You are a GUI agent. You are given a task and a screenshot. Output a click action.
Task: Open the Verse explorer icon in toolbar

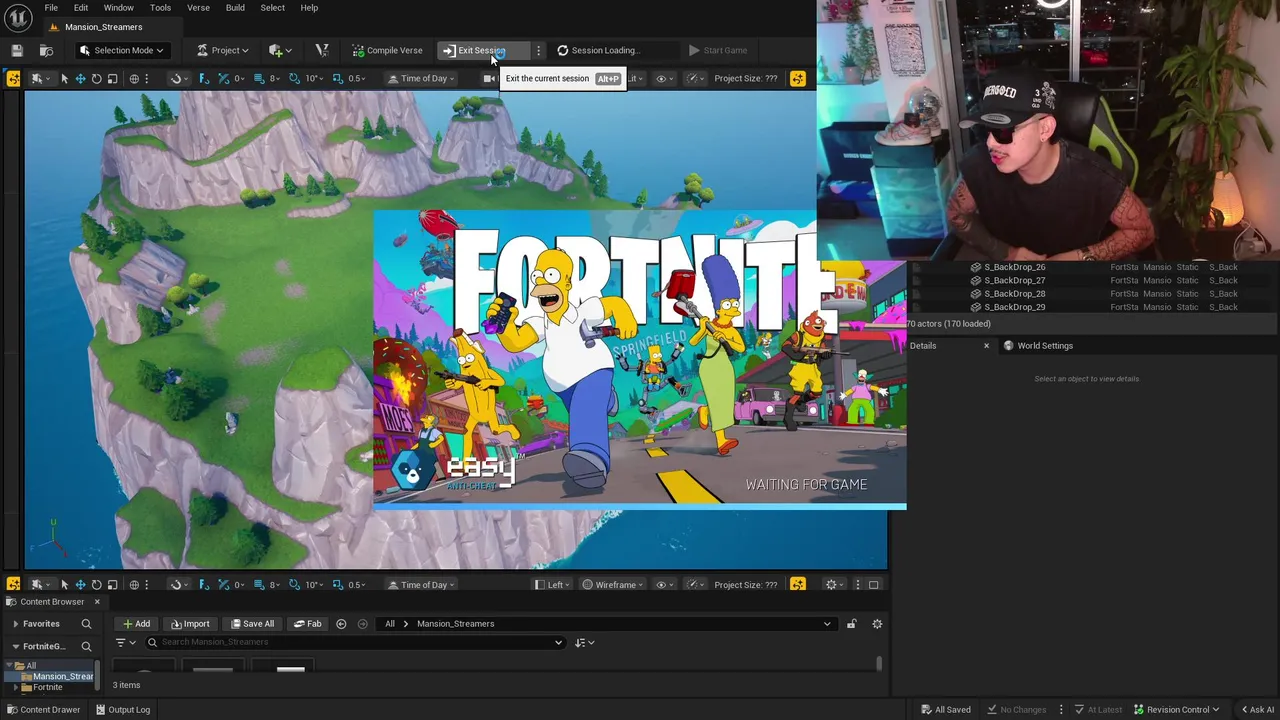pyautogui.click(x=322, y=50)
